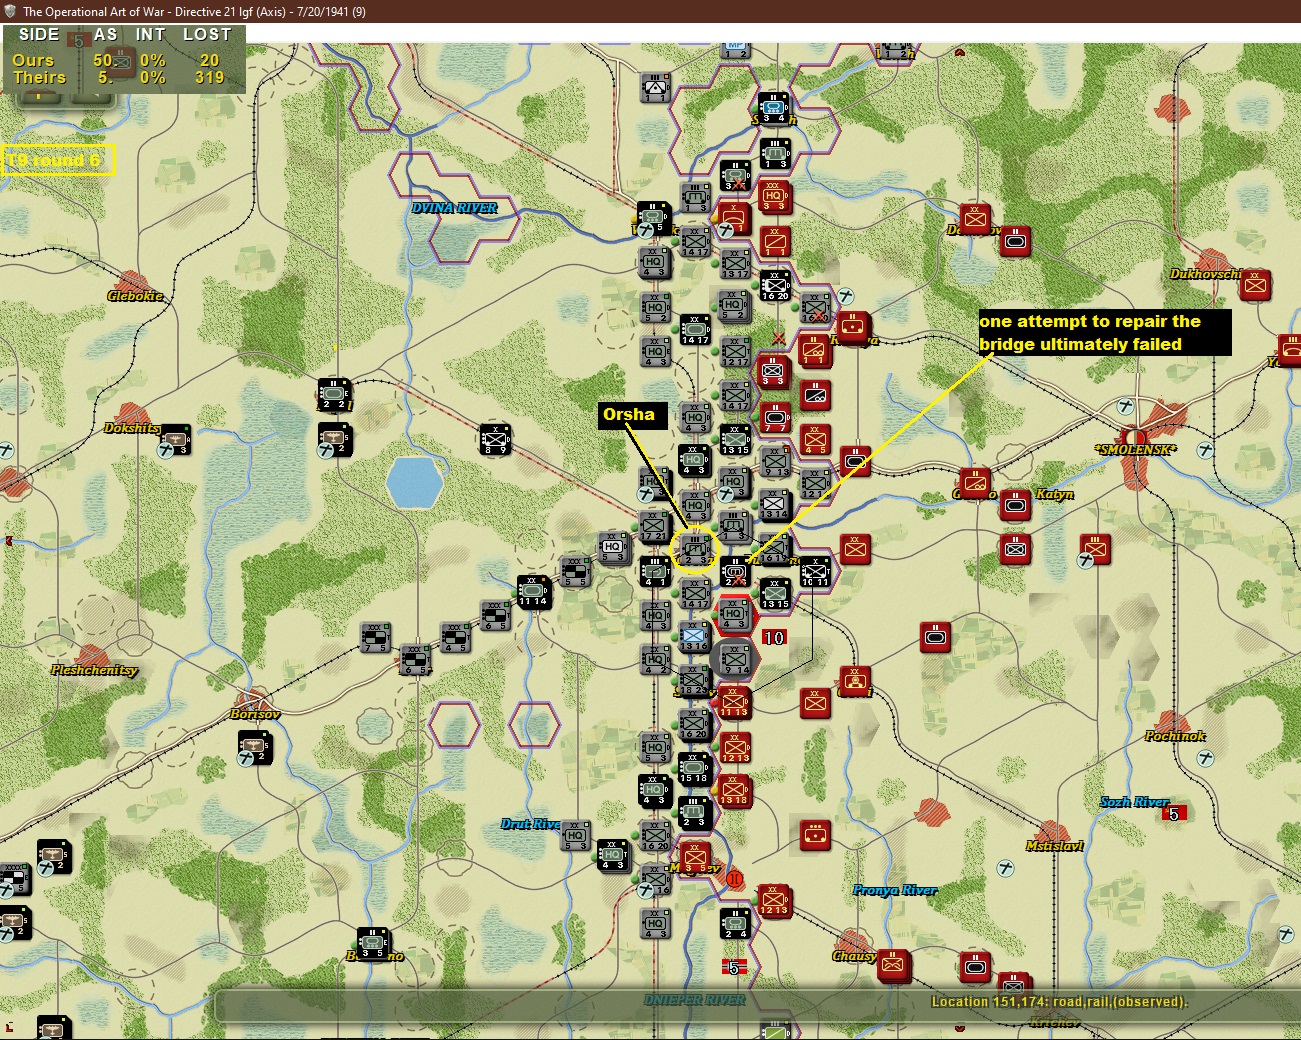
Task: Click the SMOLENSK city label
Action: [x=1135, y=450]
